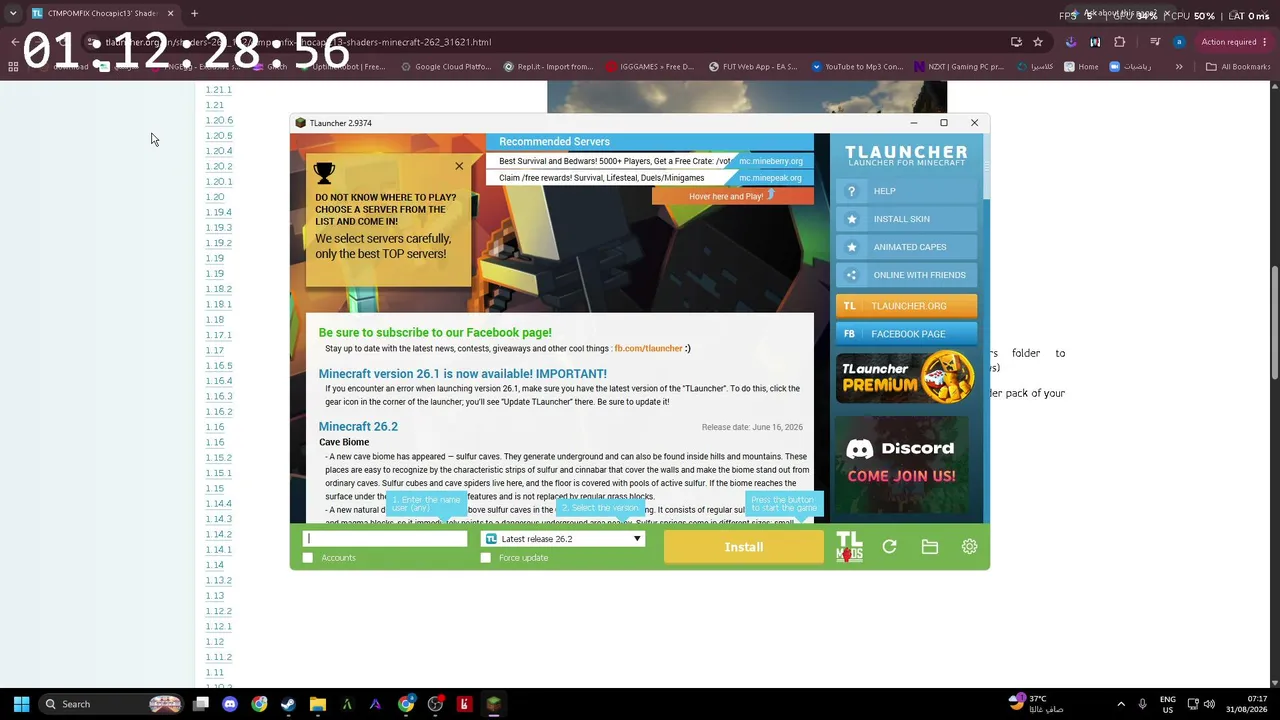The image size is (1280, 720).
Task: Expand the bookmarks overflow chevron
Action: tap(1179, 67)
